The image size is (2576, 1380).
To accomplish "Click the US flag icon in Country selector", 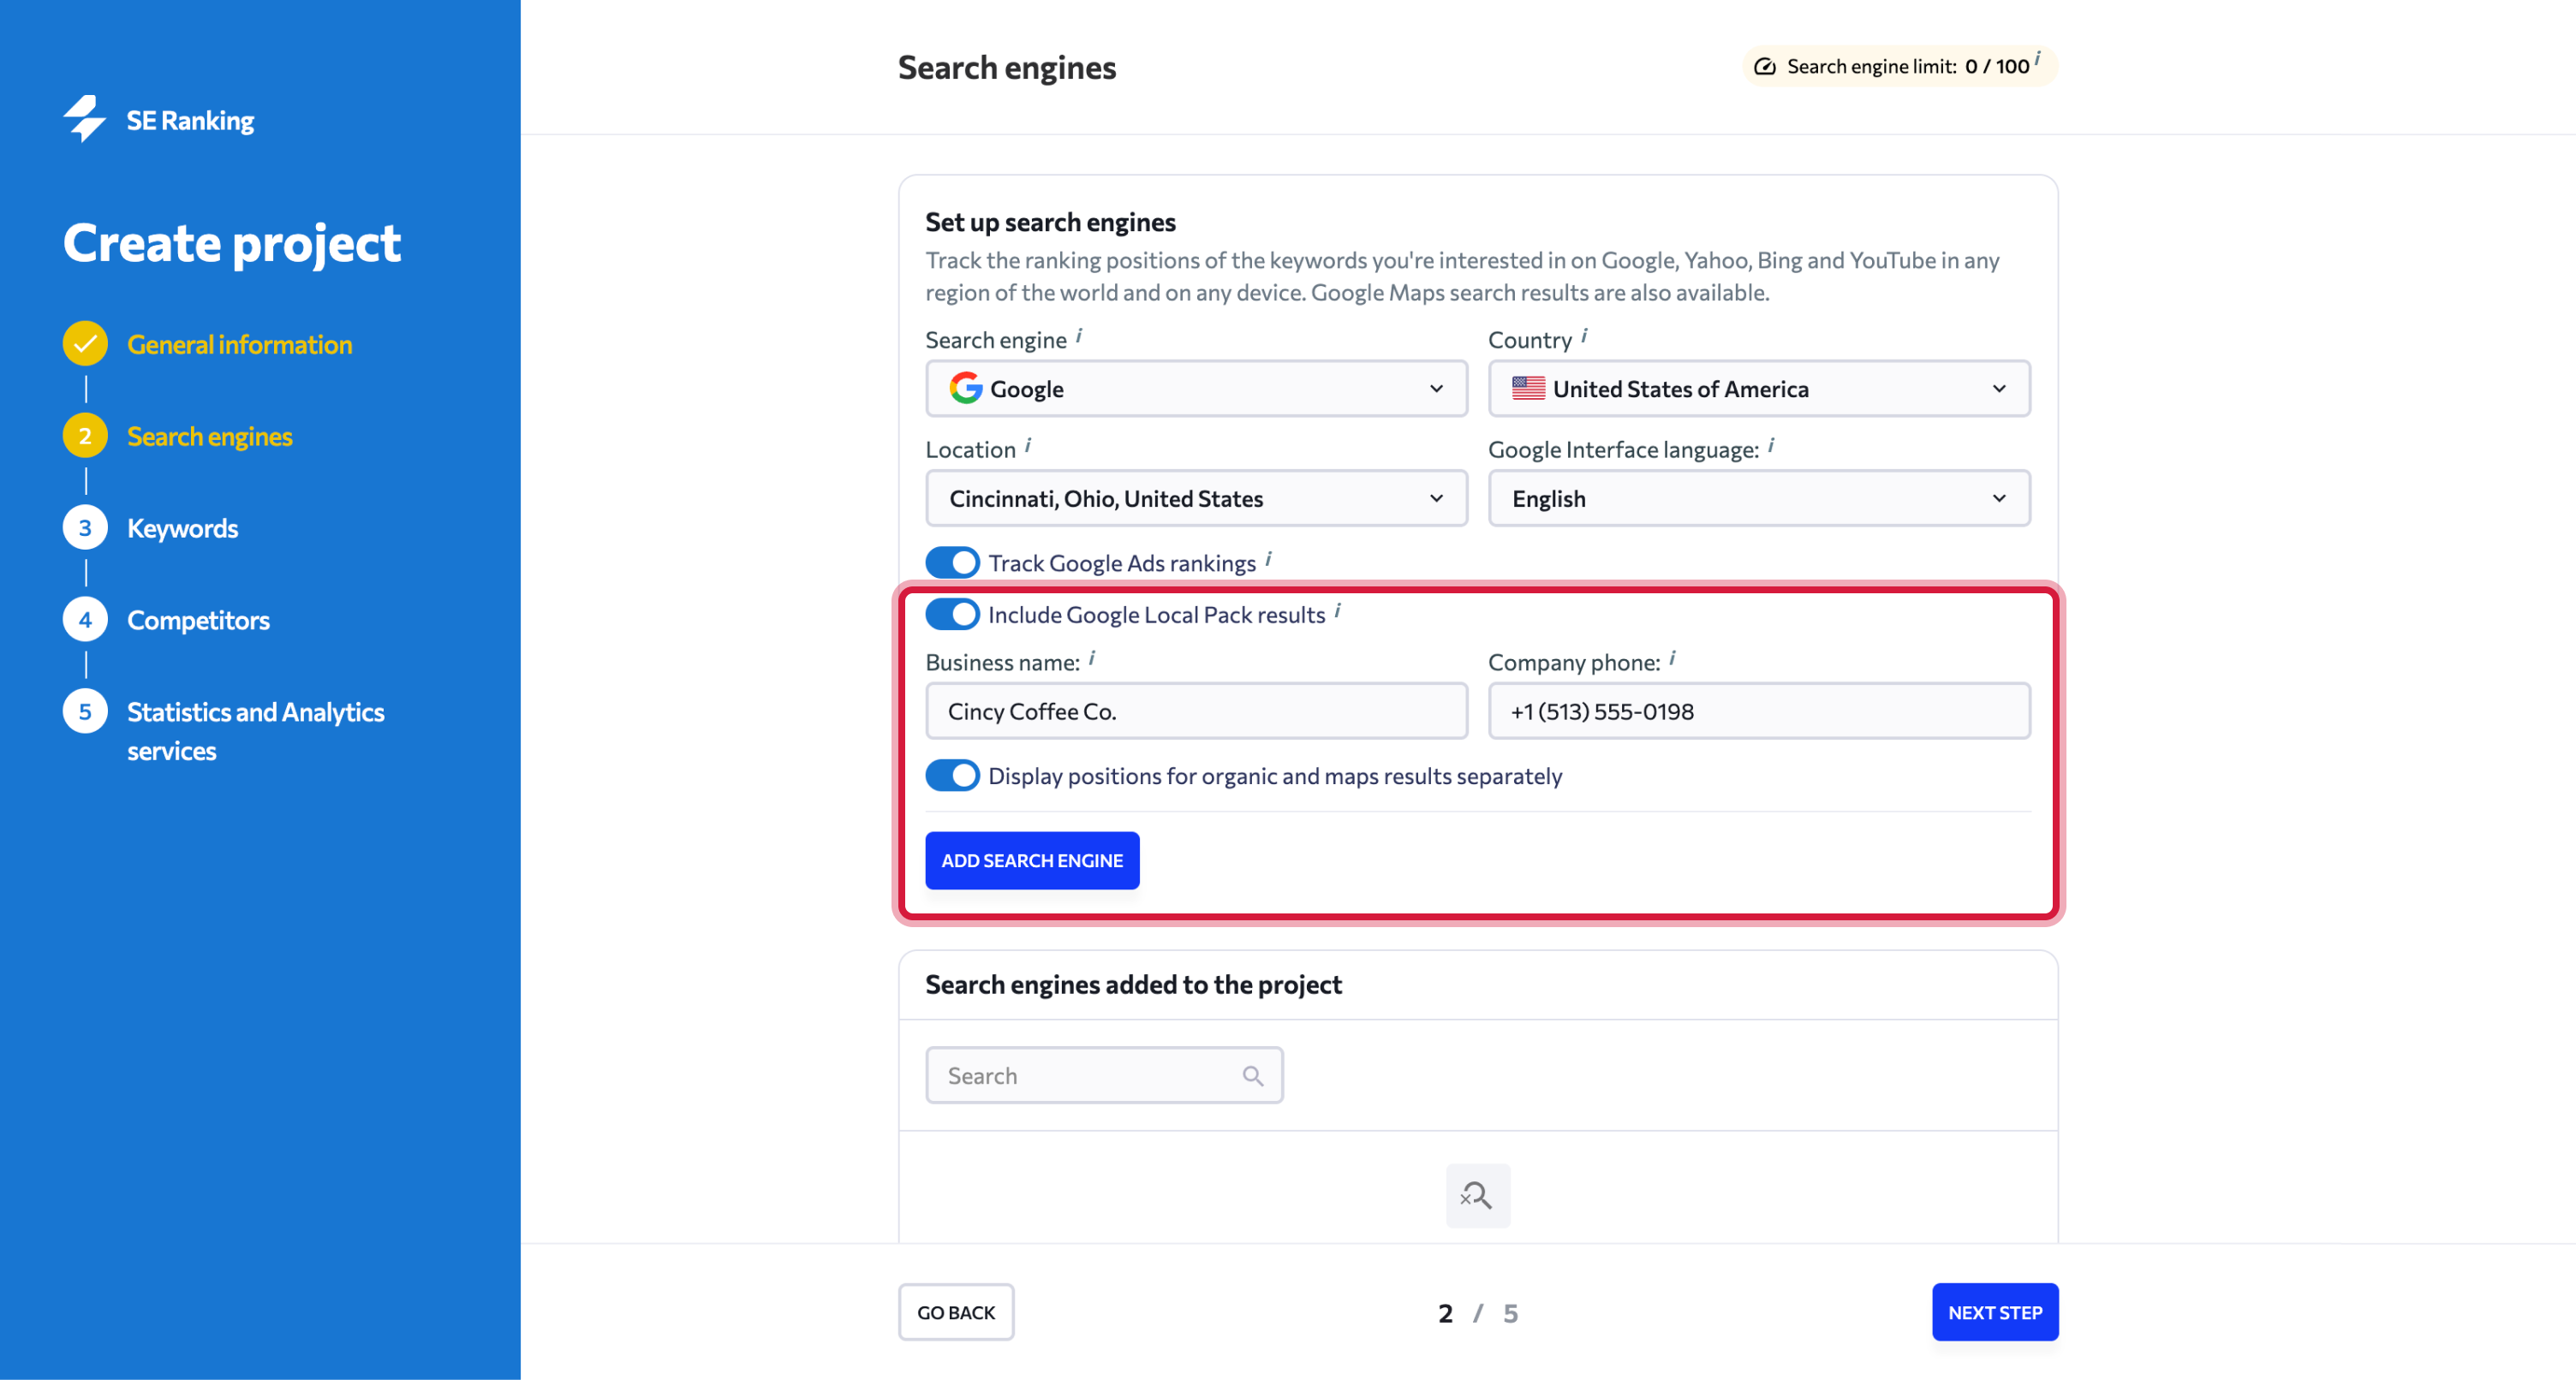I will [1528, 388].
